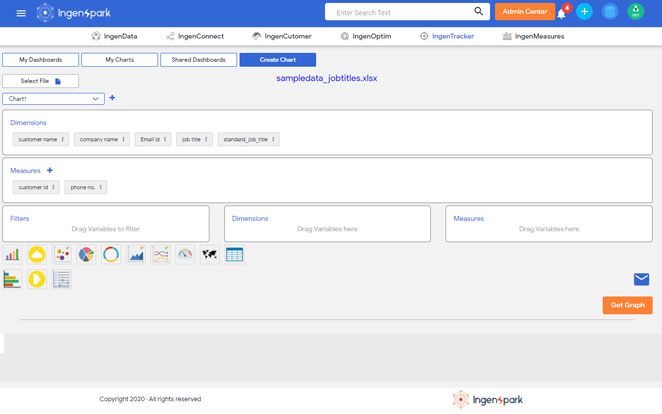
Task: Go to IngenData module
Action: coord(114,36)
